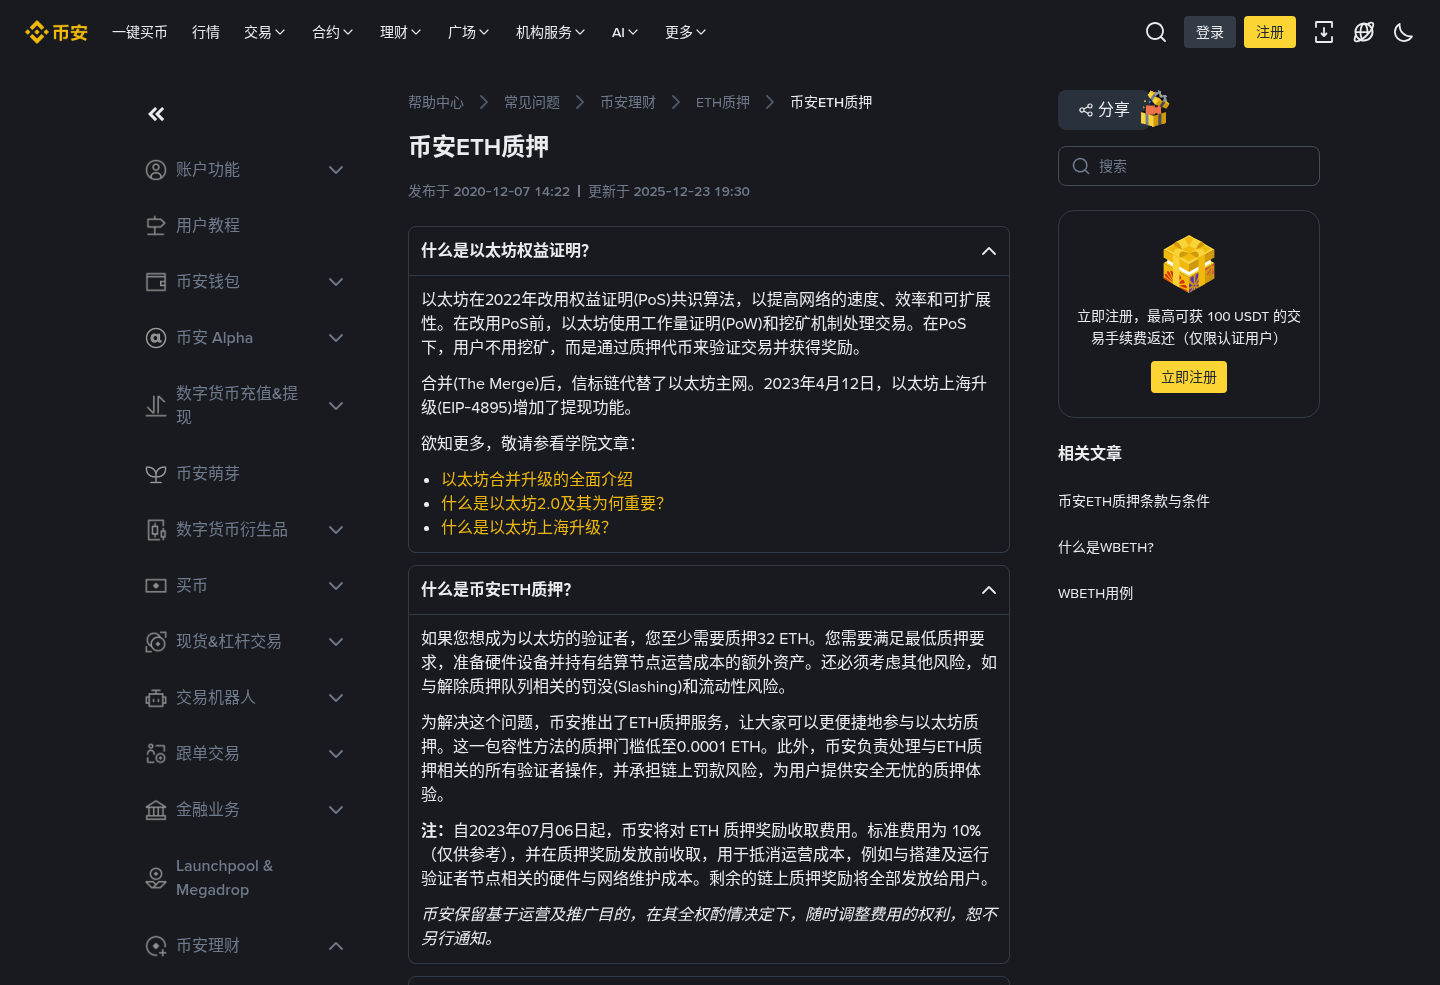Click the download app icon
This screenshot has height=985, width=1440.
pyautogui.click(x=1324, y=32)
